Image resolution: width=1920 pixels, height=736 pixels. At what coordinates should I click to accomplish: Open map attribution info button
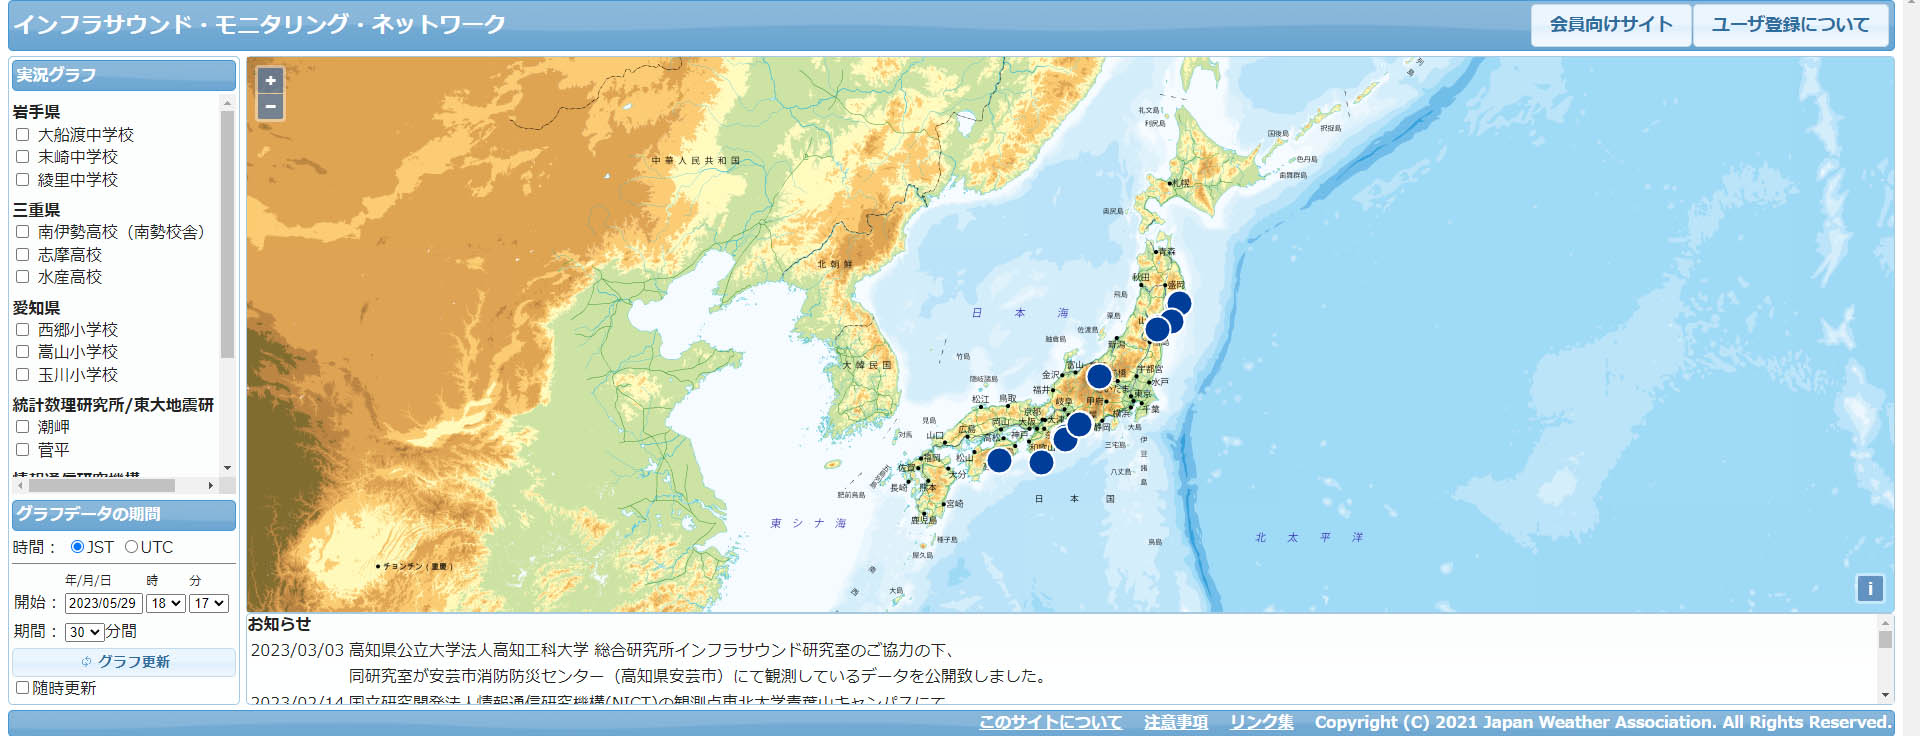tap(1870, 588)
